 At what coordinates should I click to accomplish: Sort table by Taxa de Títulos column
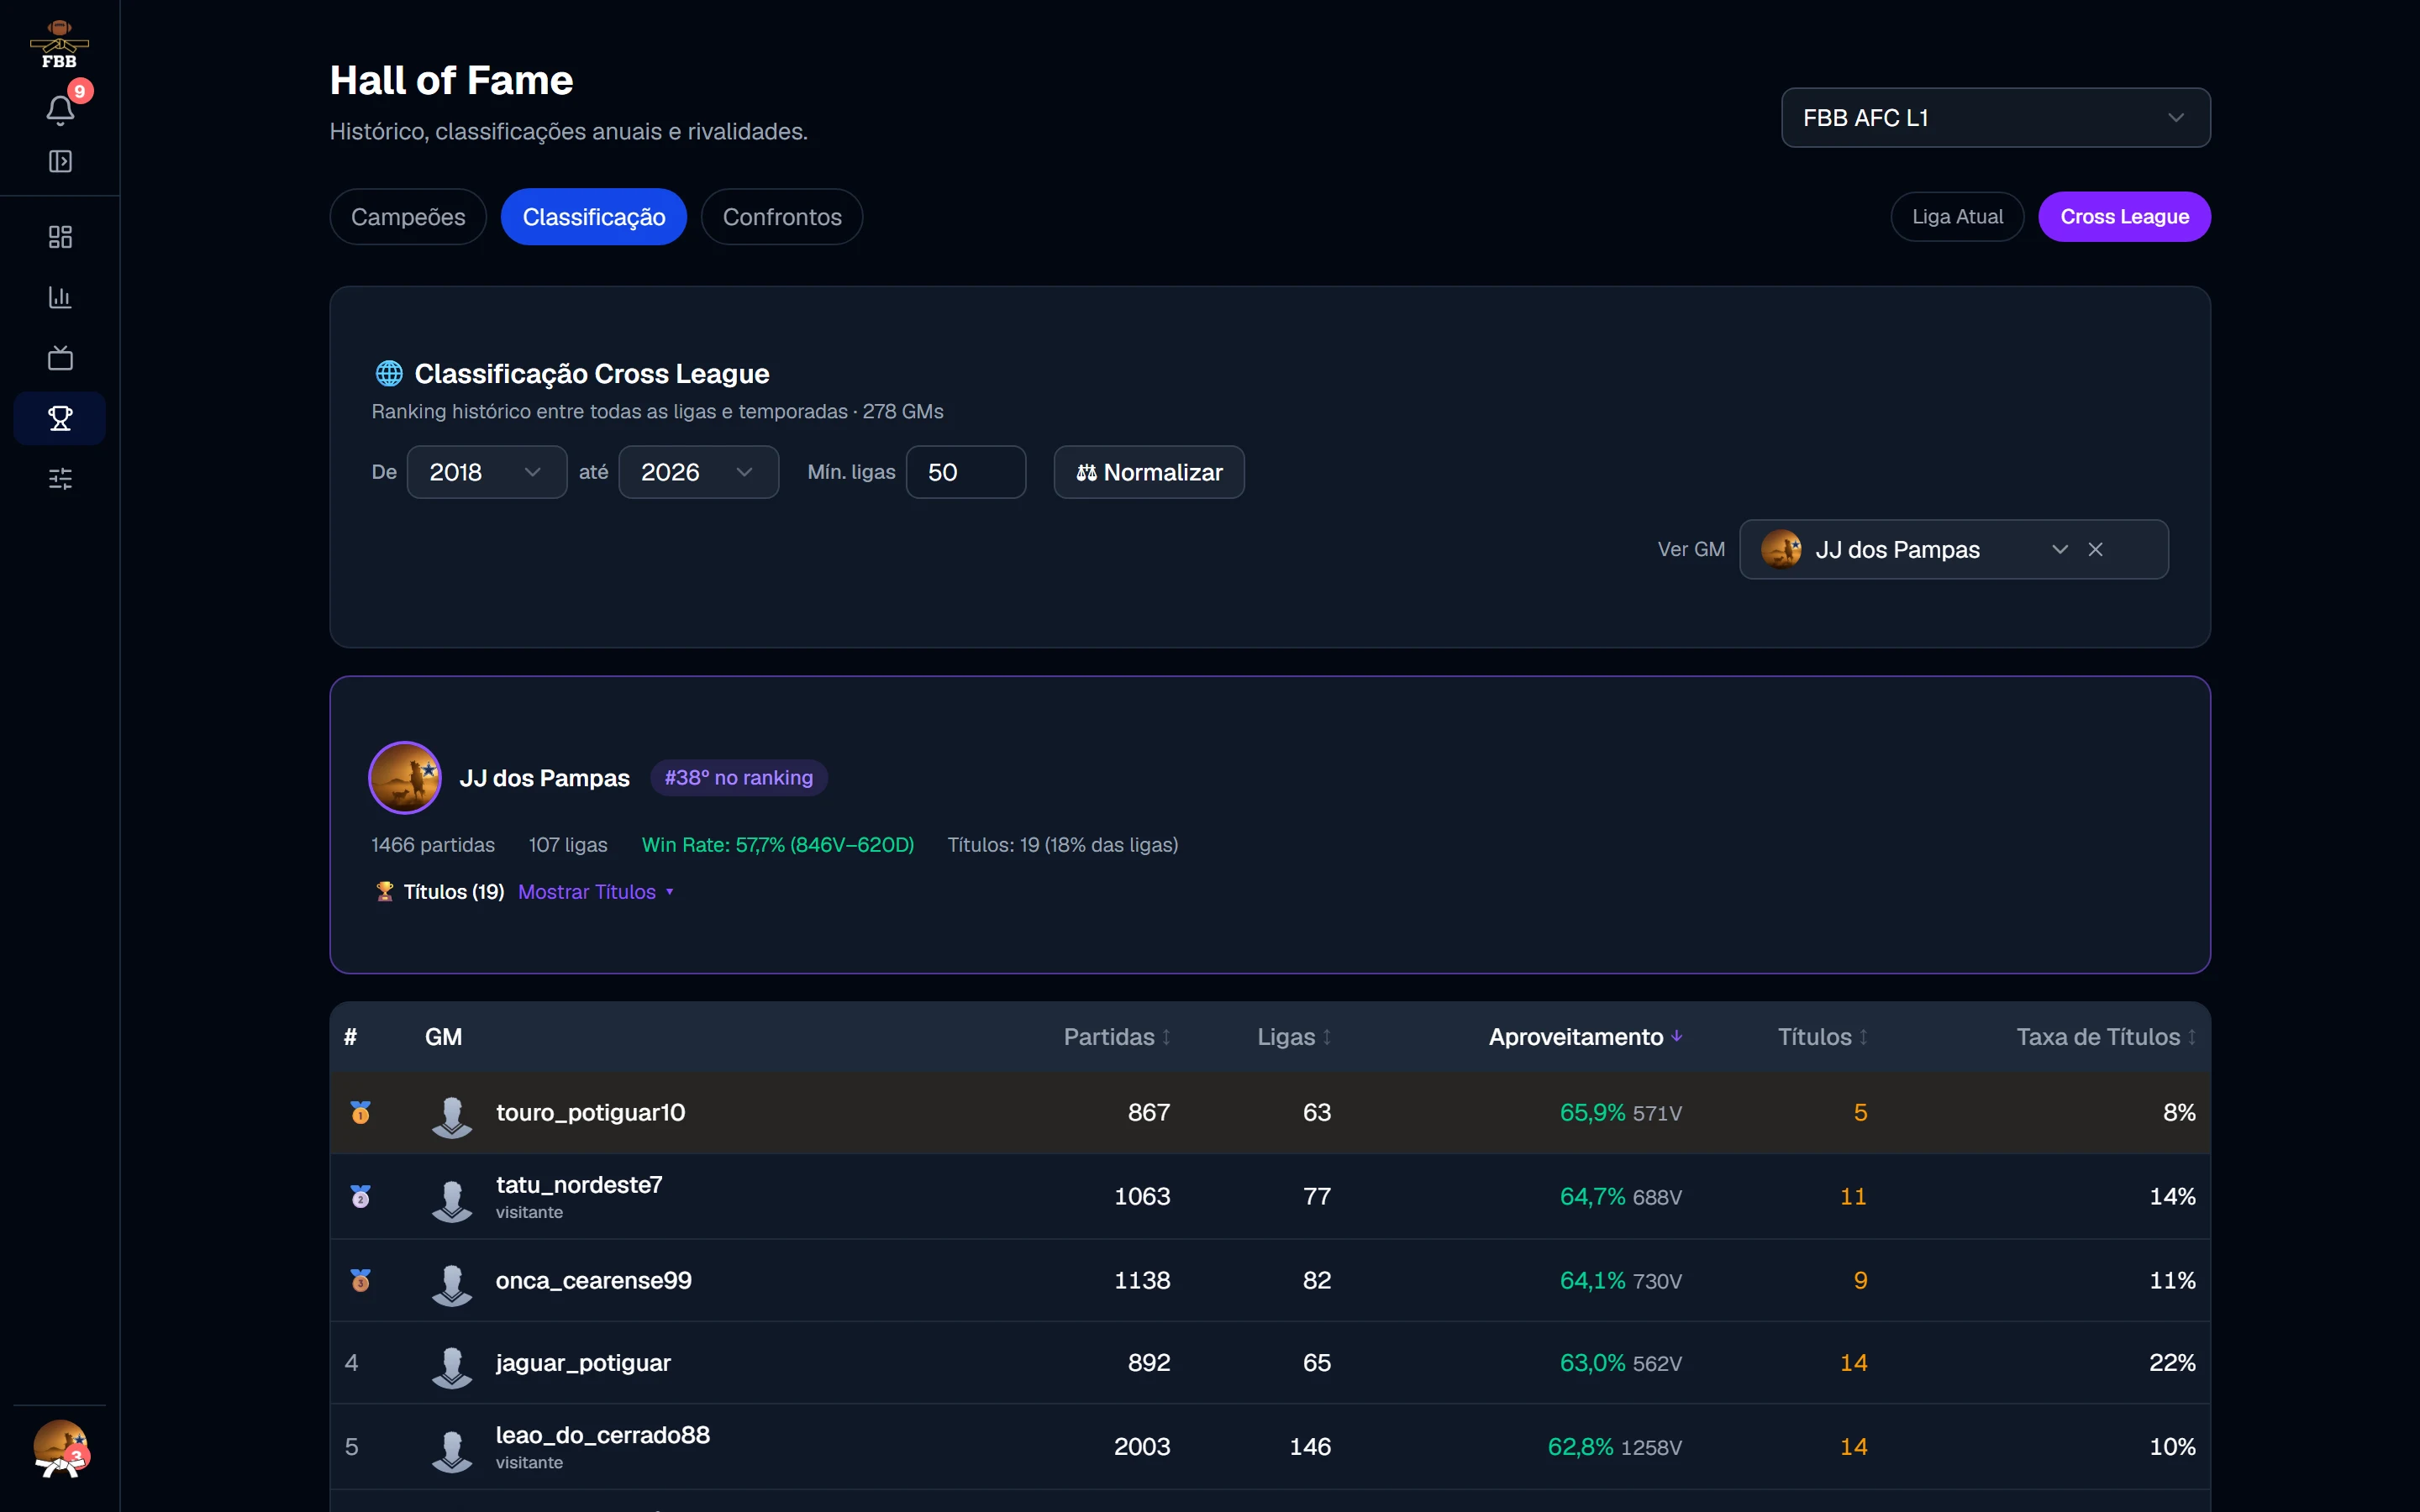click(x=2106, y=1037)
